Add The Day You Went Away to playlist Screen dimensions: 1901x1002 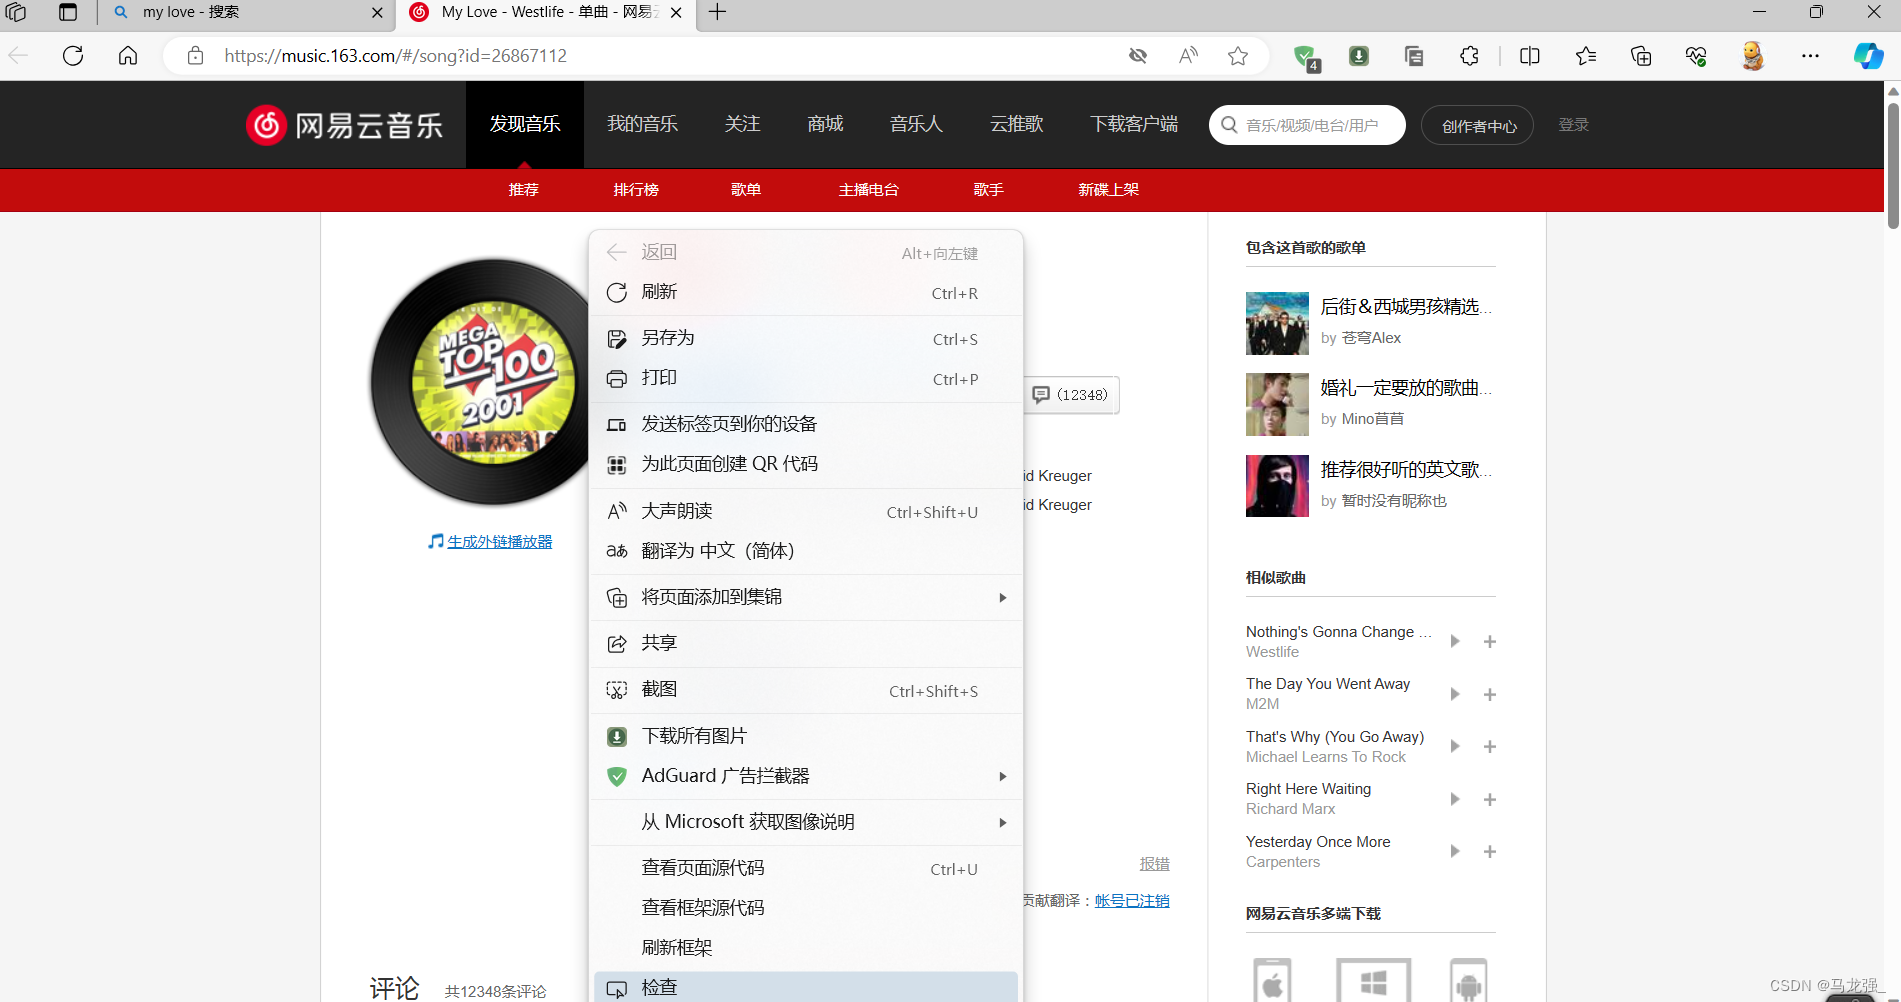pyautogui.click(x=1490, y=694)
